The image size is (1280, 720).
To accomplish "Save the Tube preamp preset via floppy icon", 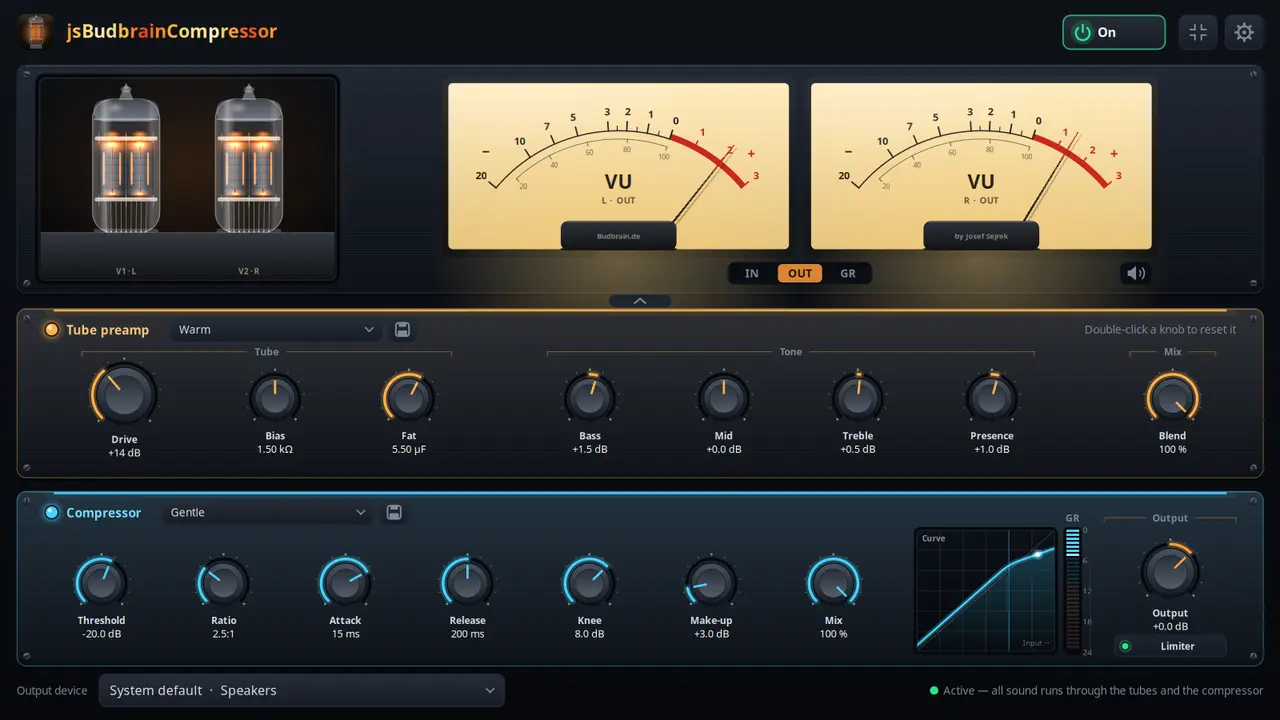I will click(x=402, y=330).
